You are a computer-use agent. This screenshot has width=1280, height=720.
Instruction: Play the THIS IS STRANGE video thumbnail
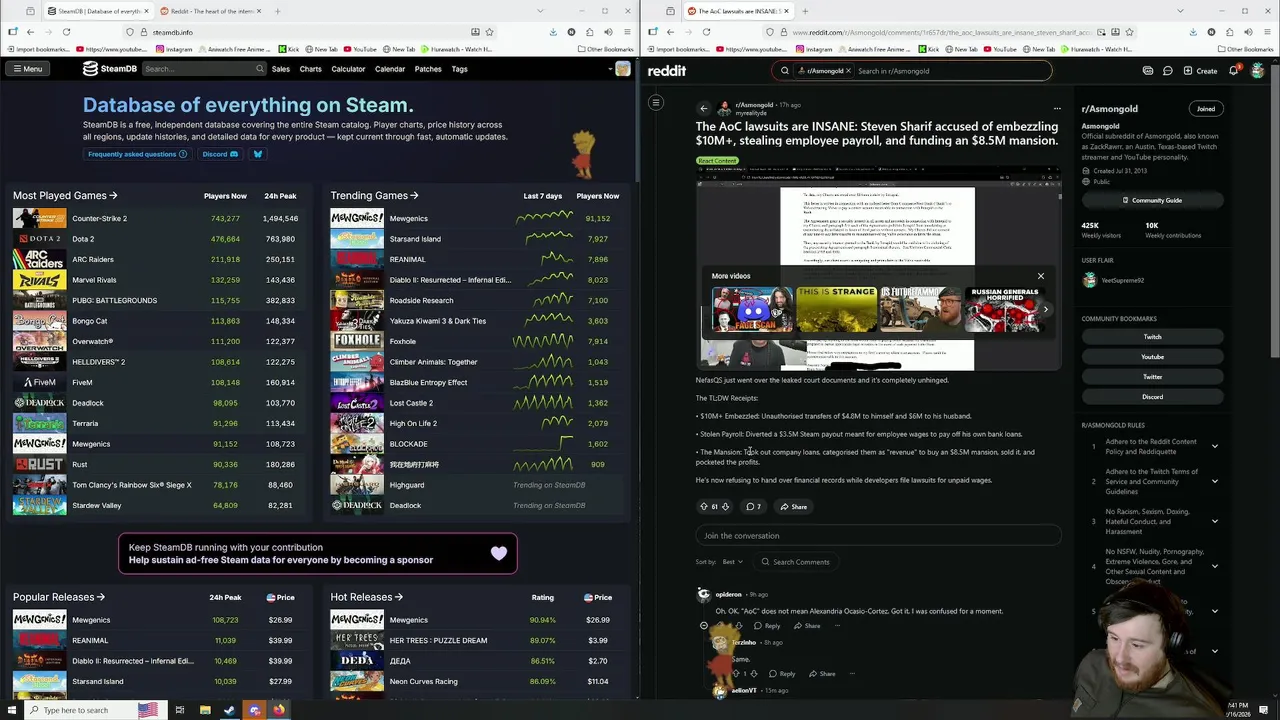point(836,309)
